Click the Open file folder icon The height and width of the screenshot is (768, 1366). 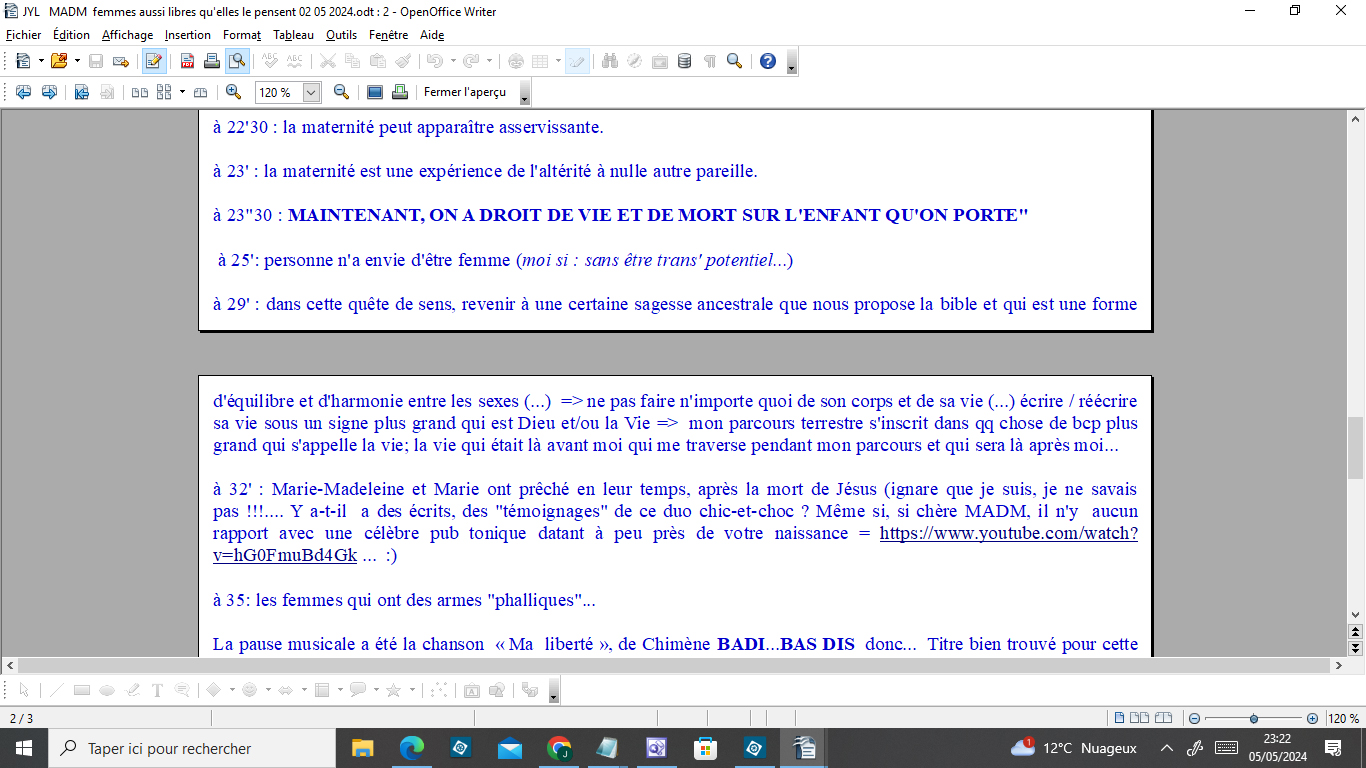click(59, 61)
